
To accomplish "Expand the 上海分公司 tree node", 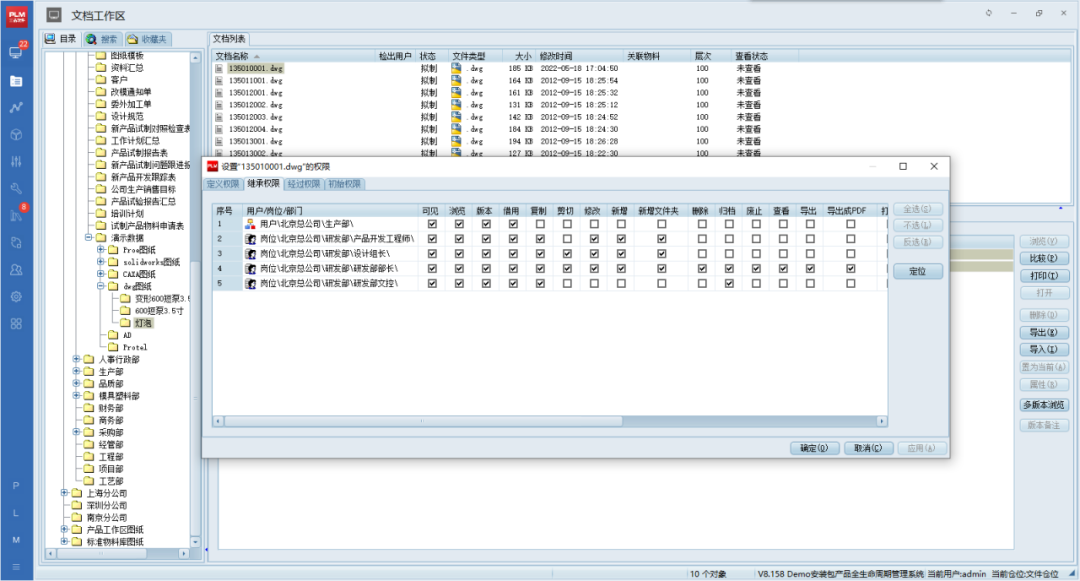I will click(64, 493).
